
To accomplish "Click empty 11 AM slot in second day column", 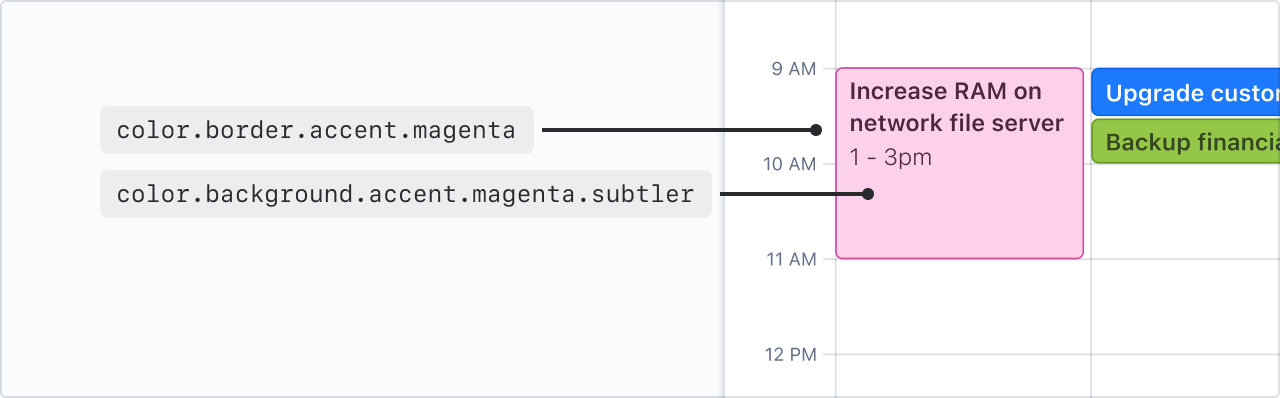I will (1186, 307).
